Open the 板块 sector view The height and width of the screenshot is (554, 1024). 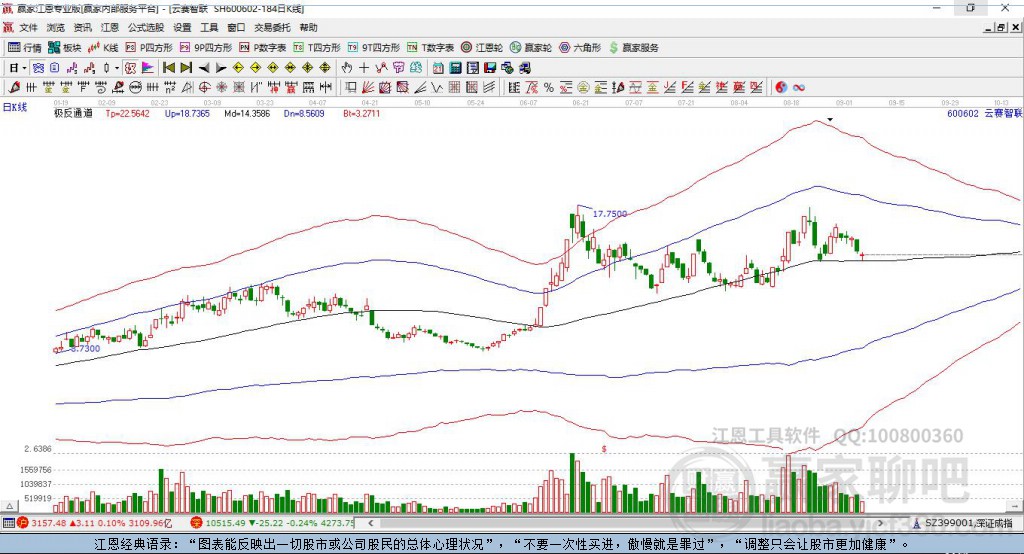pyautogui.click(x=65, y=48)
